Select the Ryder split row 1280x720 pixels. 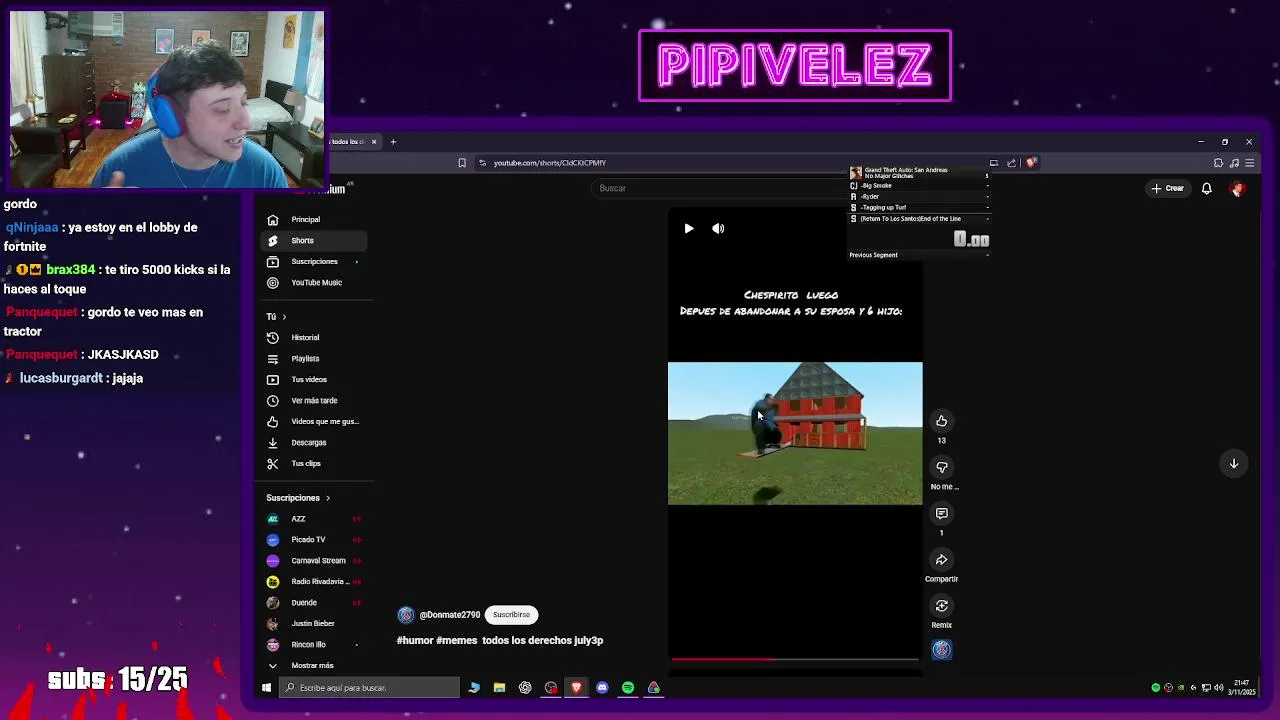point(919,197)
